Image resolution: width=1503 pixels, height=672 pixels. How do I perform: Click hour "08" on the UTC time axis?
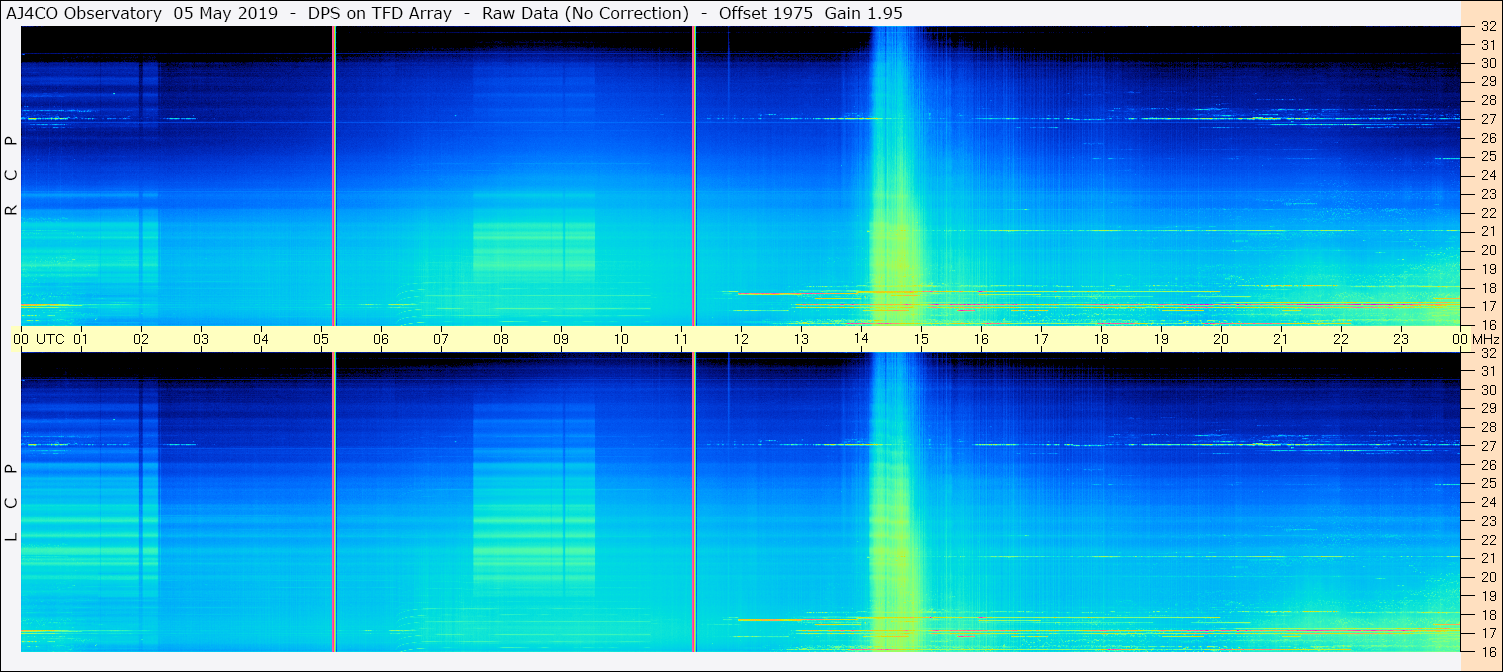(501, 339)
